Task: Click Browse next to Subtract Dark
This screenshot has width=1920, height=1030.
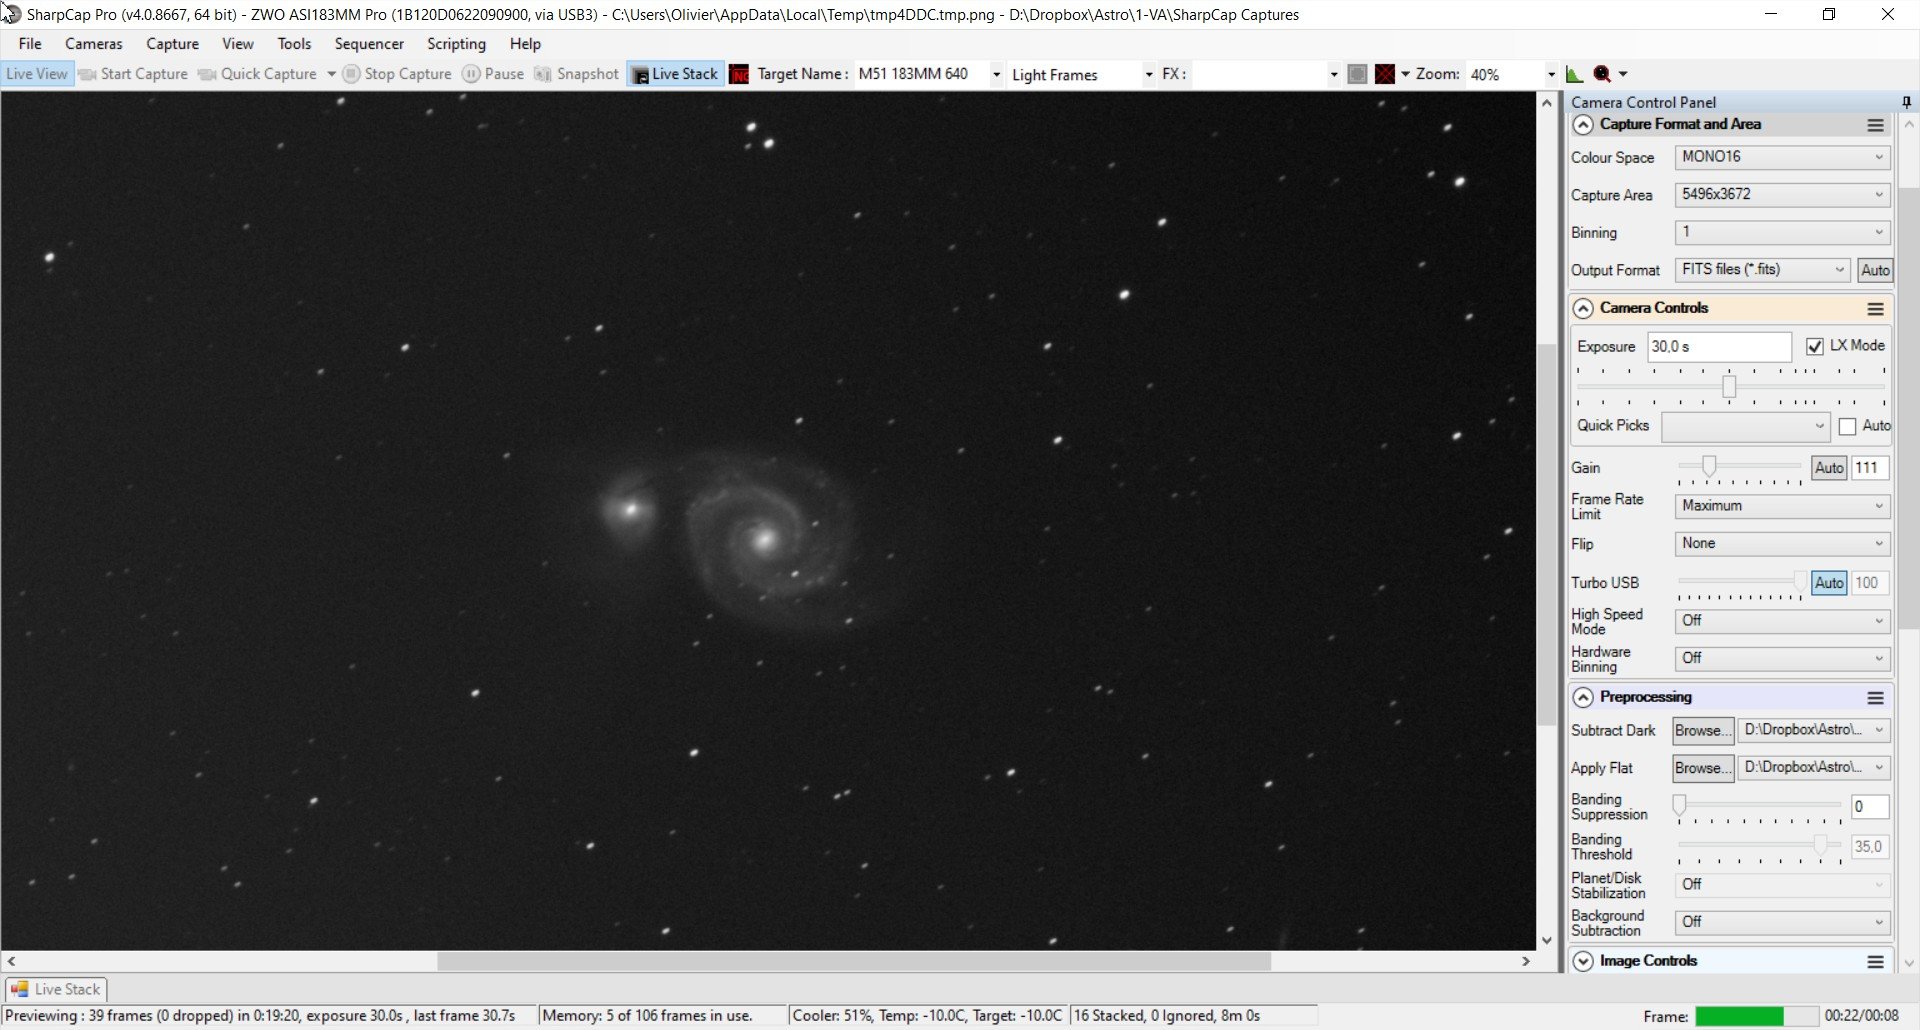Action: 1703,731
